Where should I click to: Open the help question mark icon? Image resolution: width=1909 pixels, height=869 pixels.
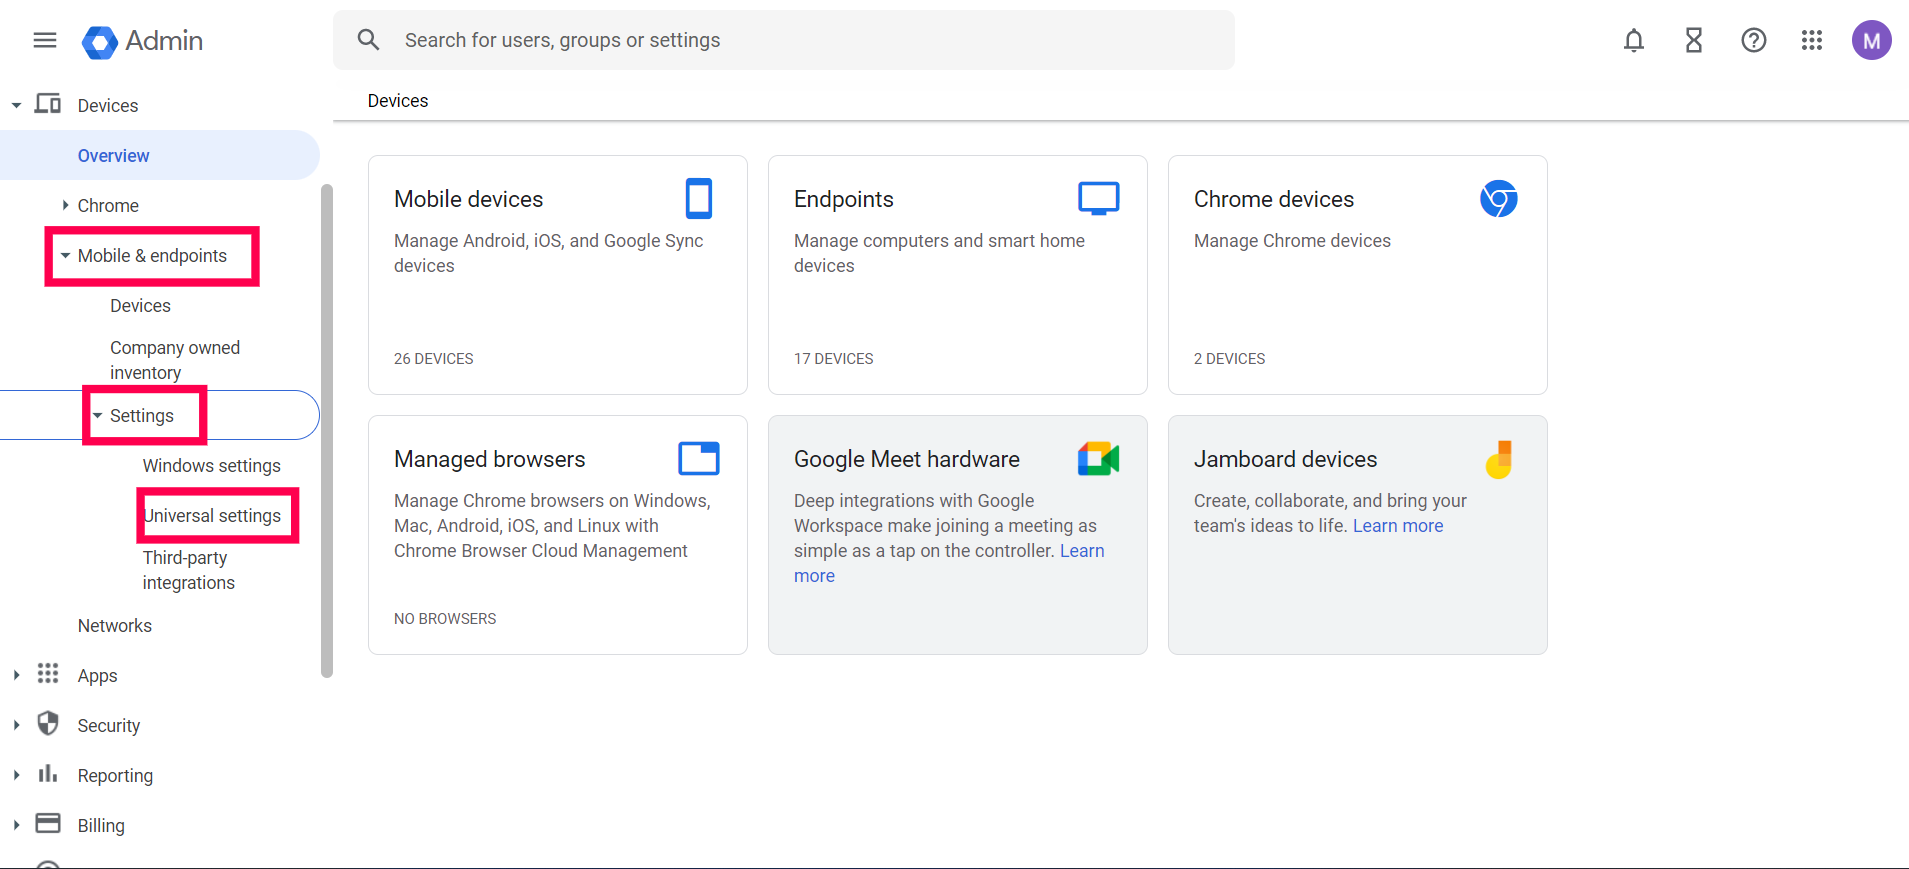click(x=1753, y=40)
